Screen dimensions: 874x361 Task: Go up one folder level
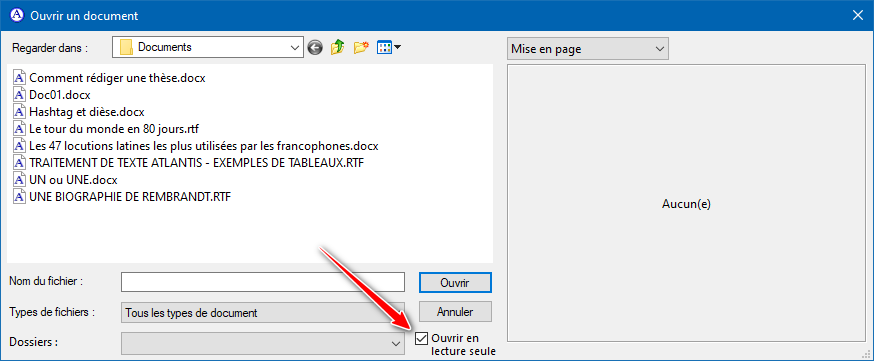point(337,48)
